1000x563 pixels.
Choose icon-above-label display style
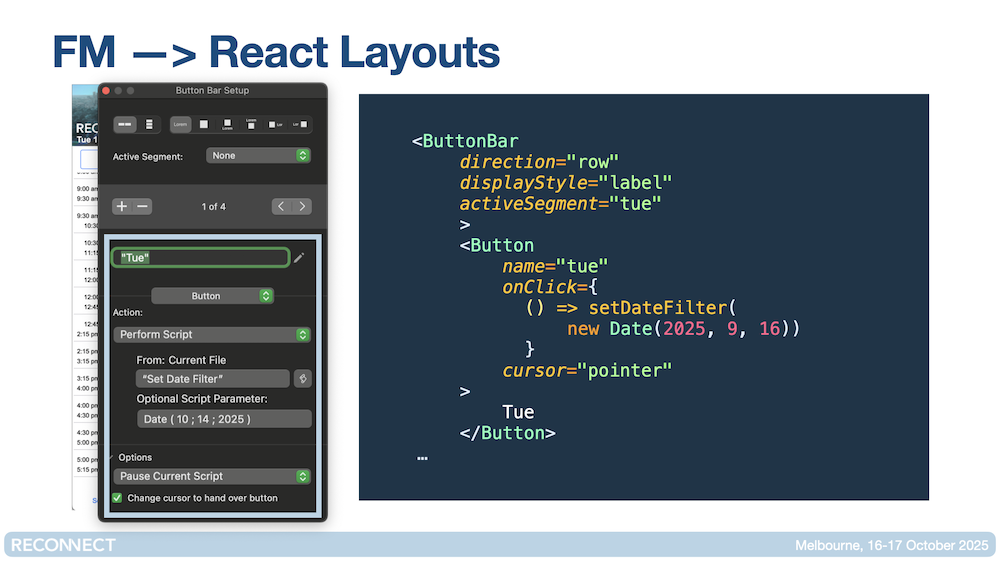point(227,125)
